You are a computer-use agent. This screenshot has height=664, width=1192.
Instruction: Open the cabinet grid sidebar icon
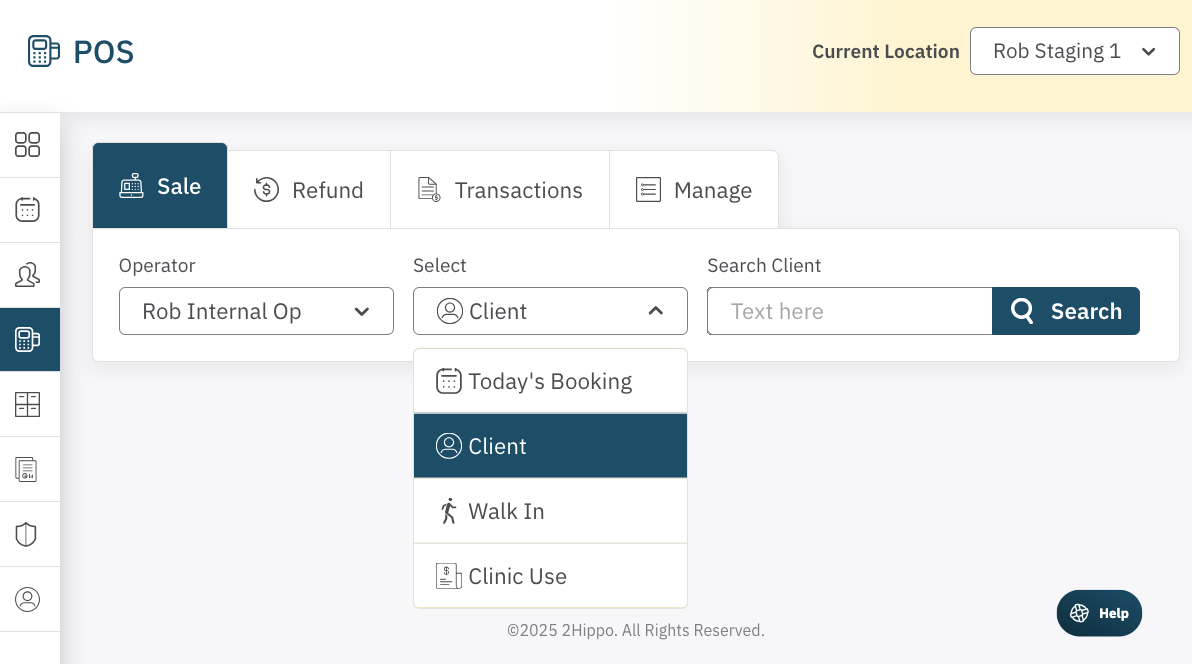coord(27,405)
